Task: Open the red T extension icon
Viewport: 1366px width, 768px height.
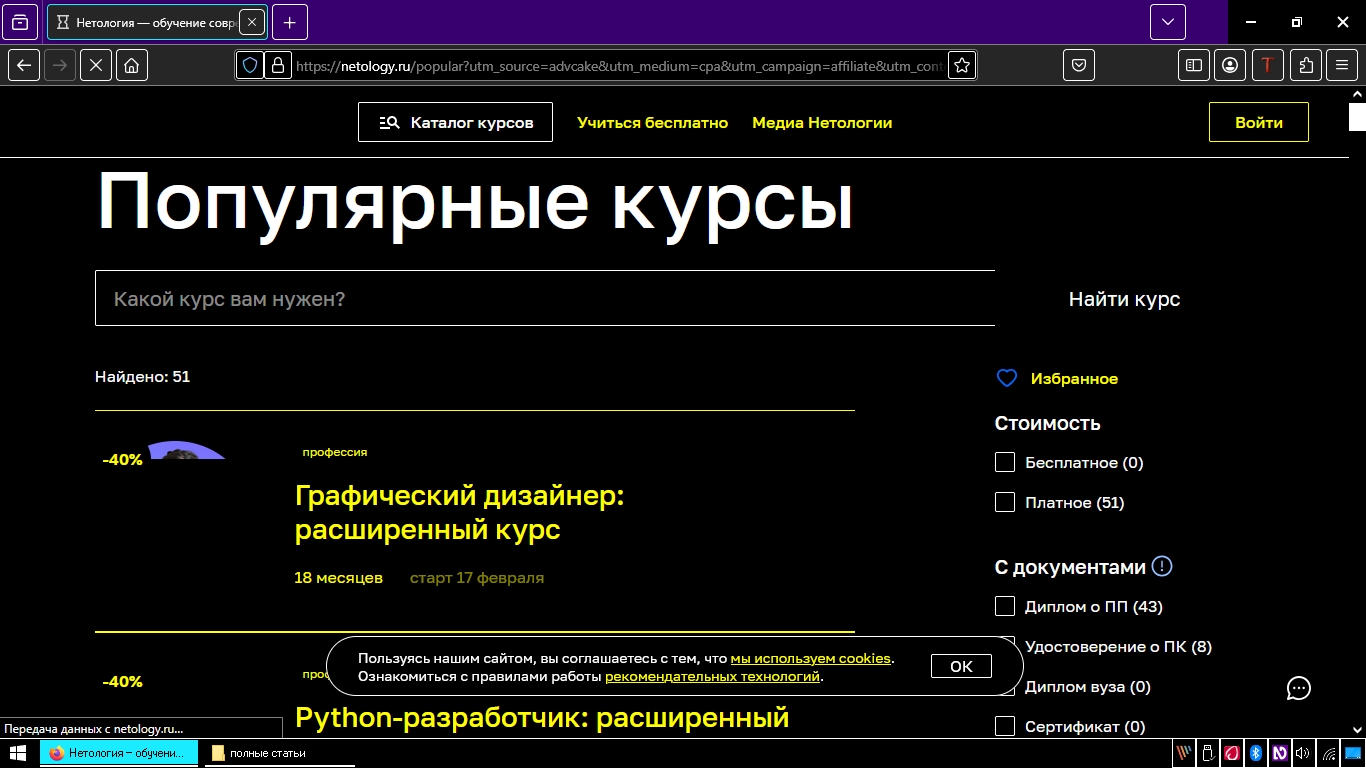Action: [1268, 65]
